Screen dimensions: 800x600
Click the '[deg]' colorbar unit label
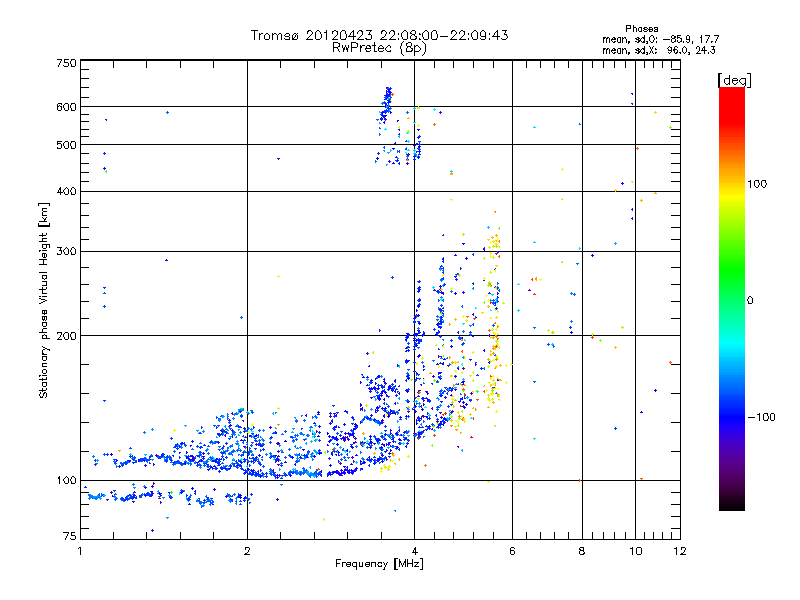point(734,80)
